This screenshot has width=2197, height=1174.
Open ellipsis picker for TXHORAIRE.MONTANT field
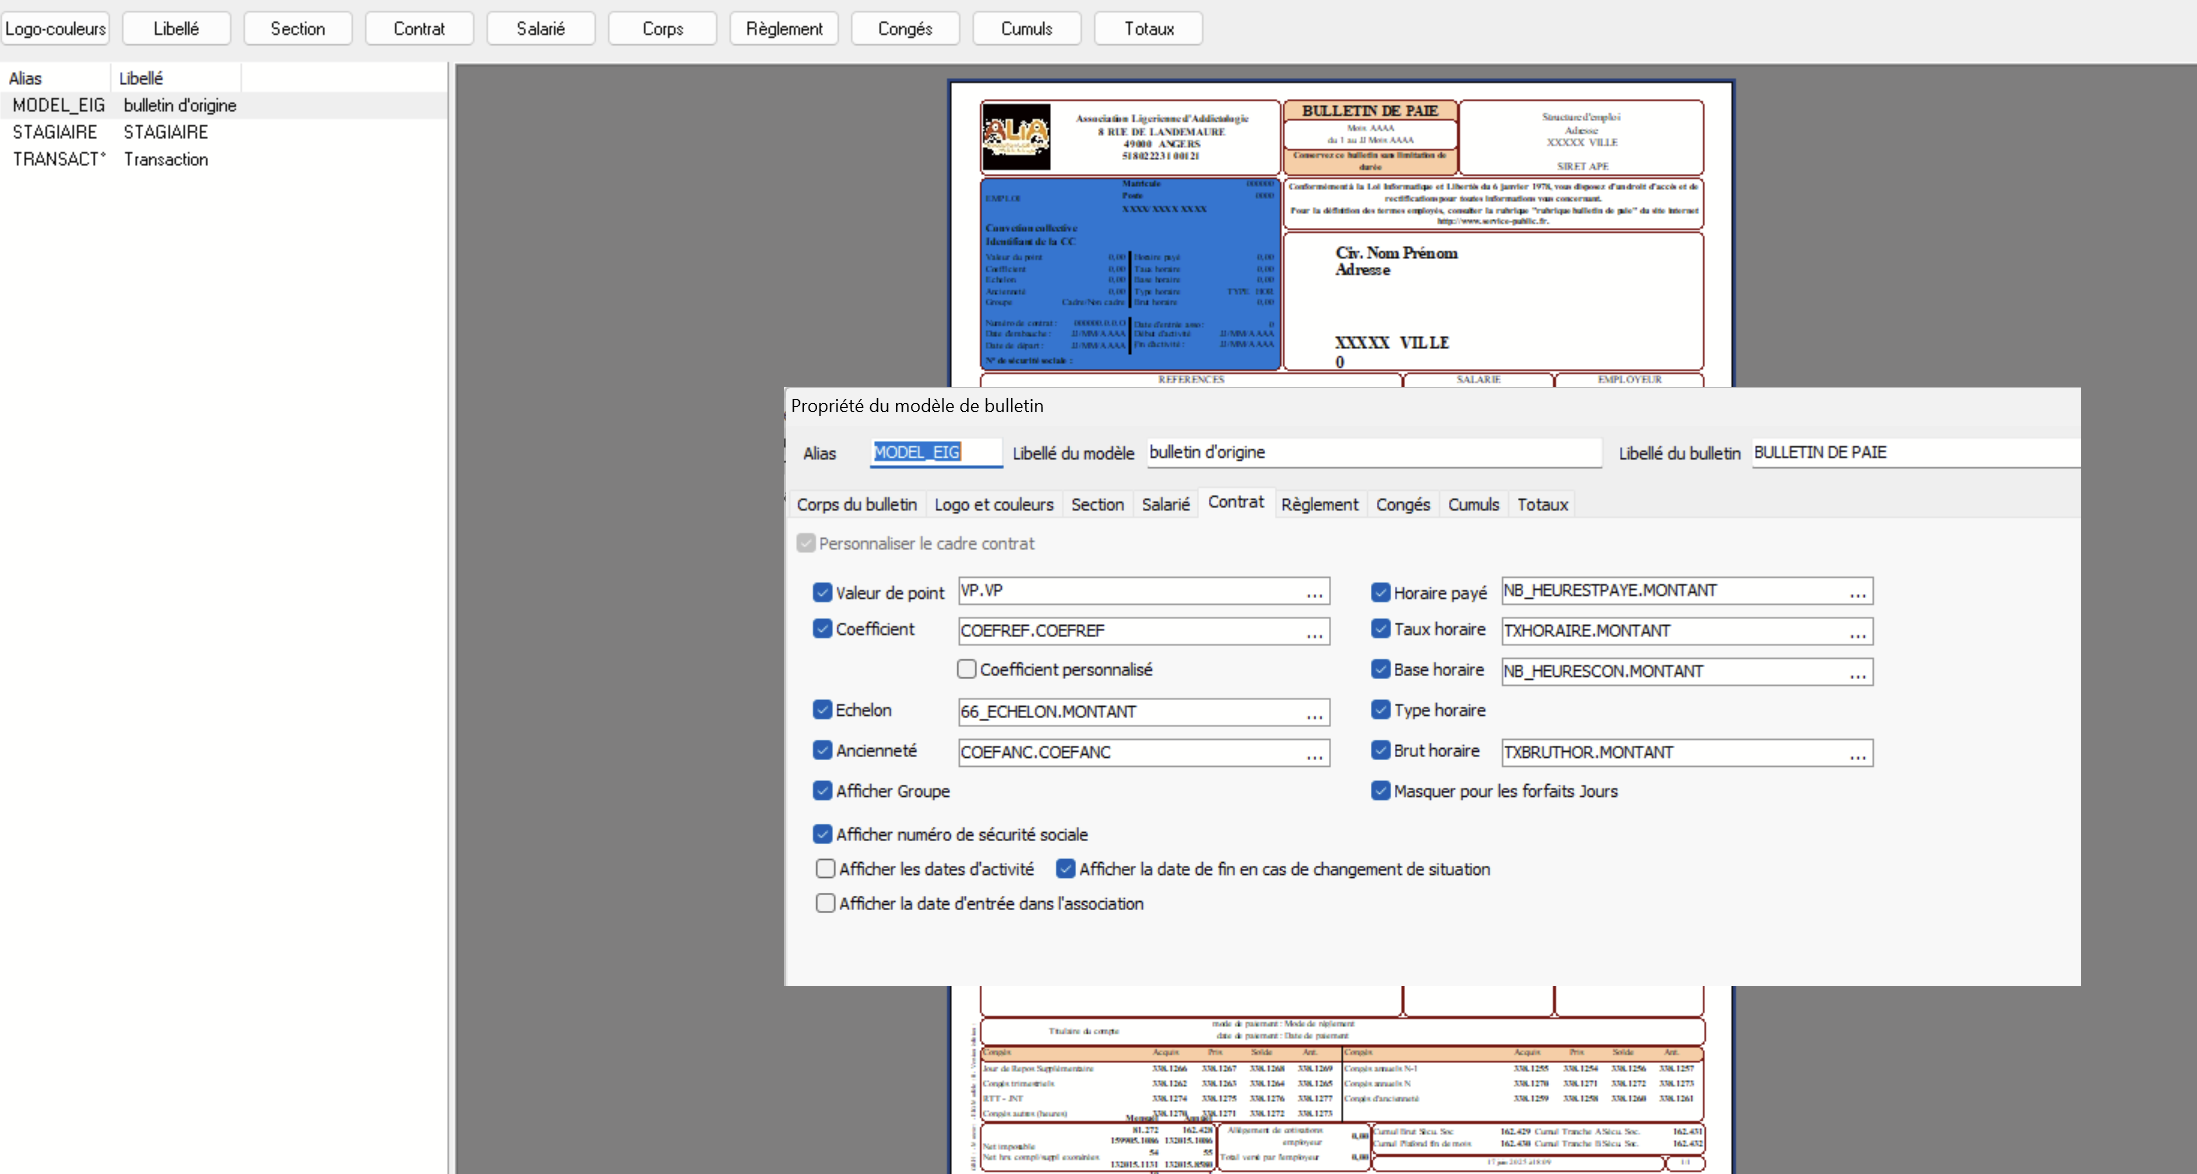pos(1858,632)
